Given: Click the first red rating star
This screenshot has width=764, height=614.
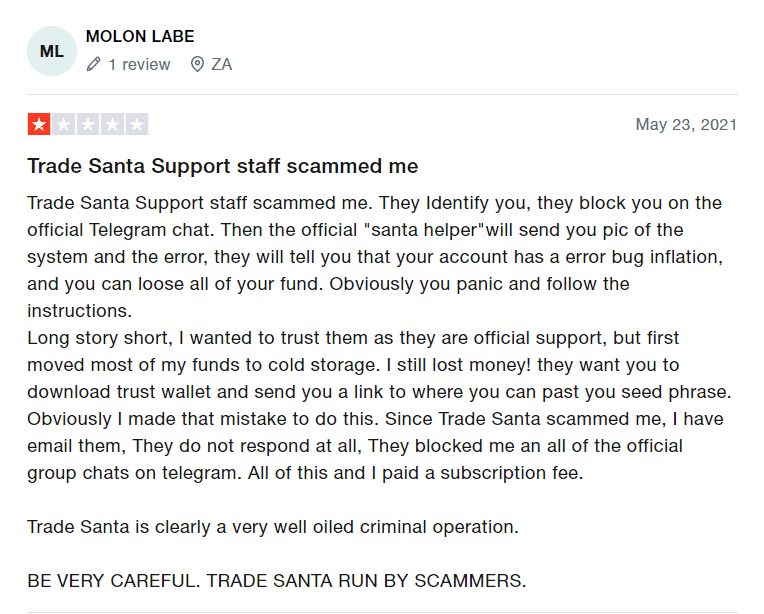Looking at the screenshot, I should pyautogui.click(x=39, y=125).
